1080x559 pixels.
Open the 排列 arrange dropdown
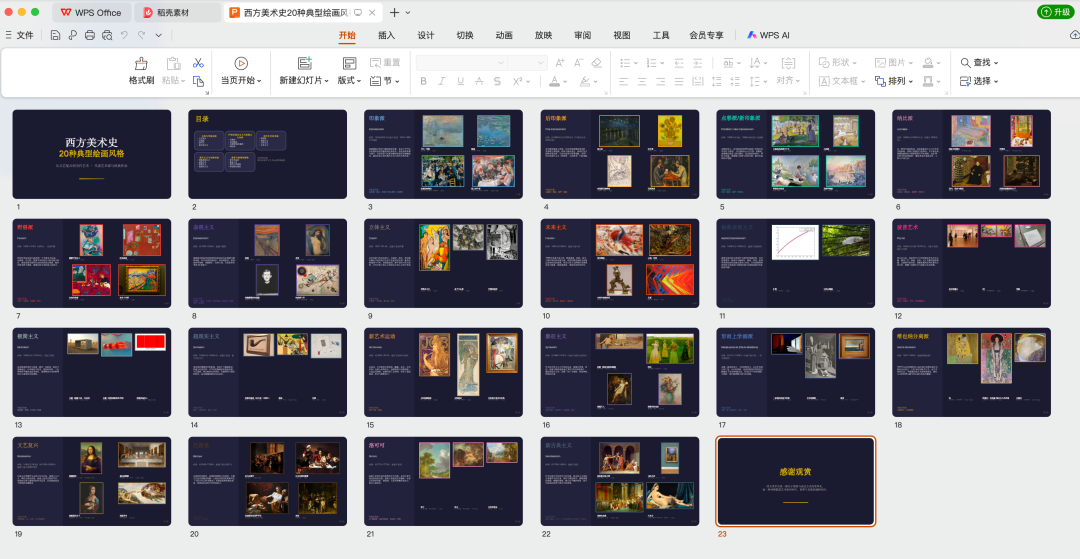pyautogui.click(x=894, y=81)
